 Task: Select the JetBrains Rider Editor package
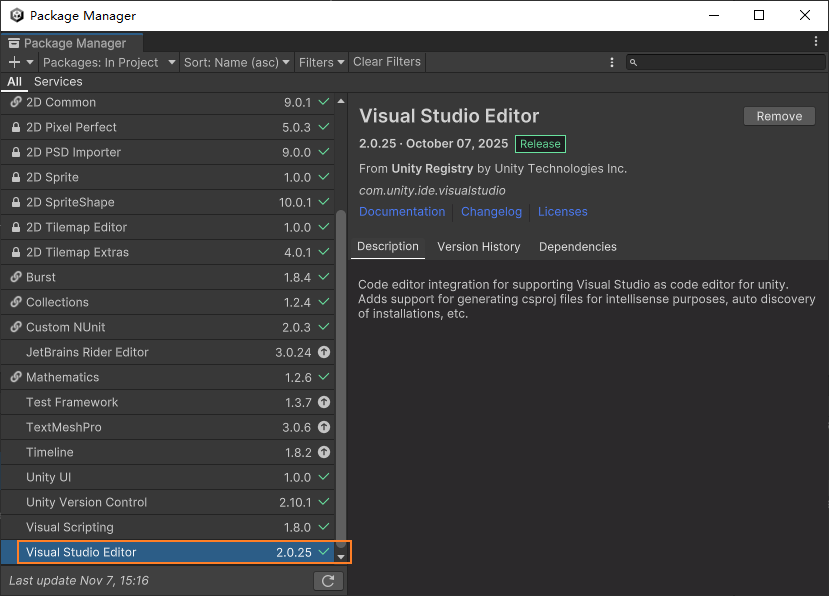point(168,352)
